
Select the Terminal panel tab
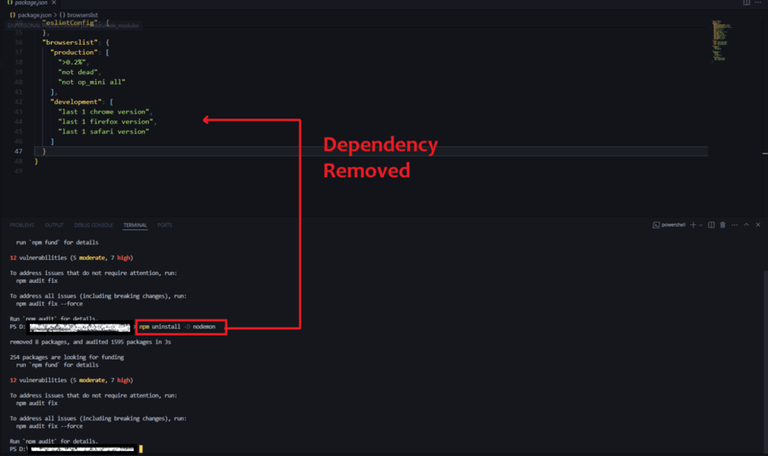135,225
